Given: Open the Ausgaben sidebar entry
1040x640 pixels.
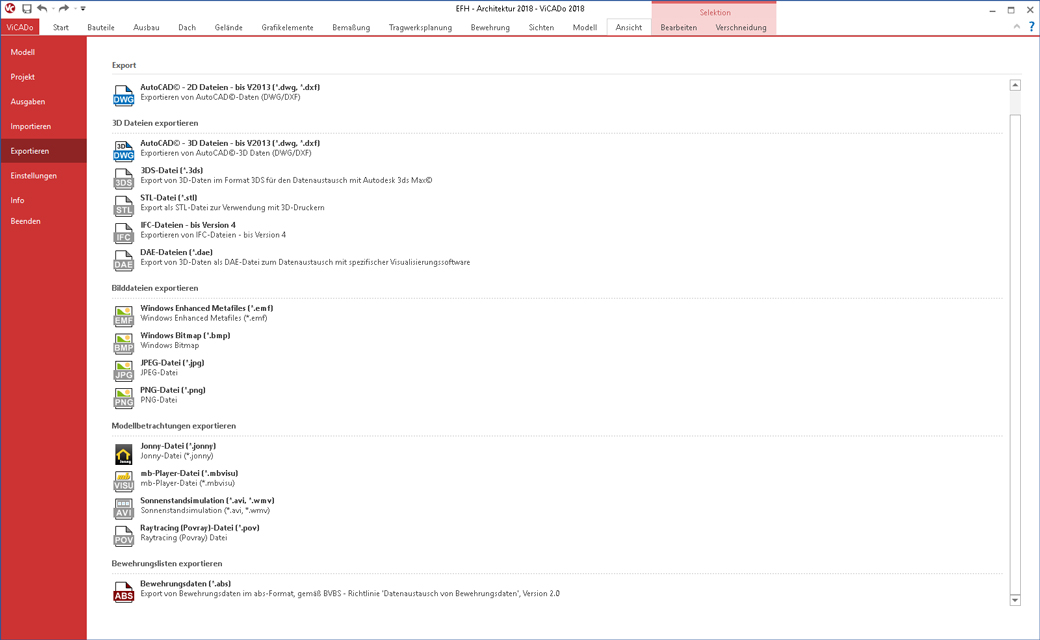Looking at the screenshot, I should point(43,101).
